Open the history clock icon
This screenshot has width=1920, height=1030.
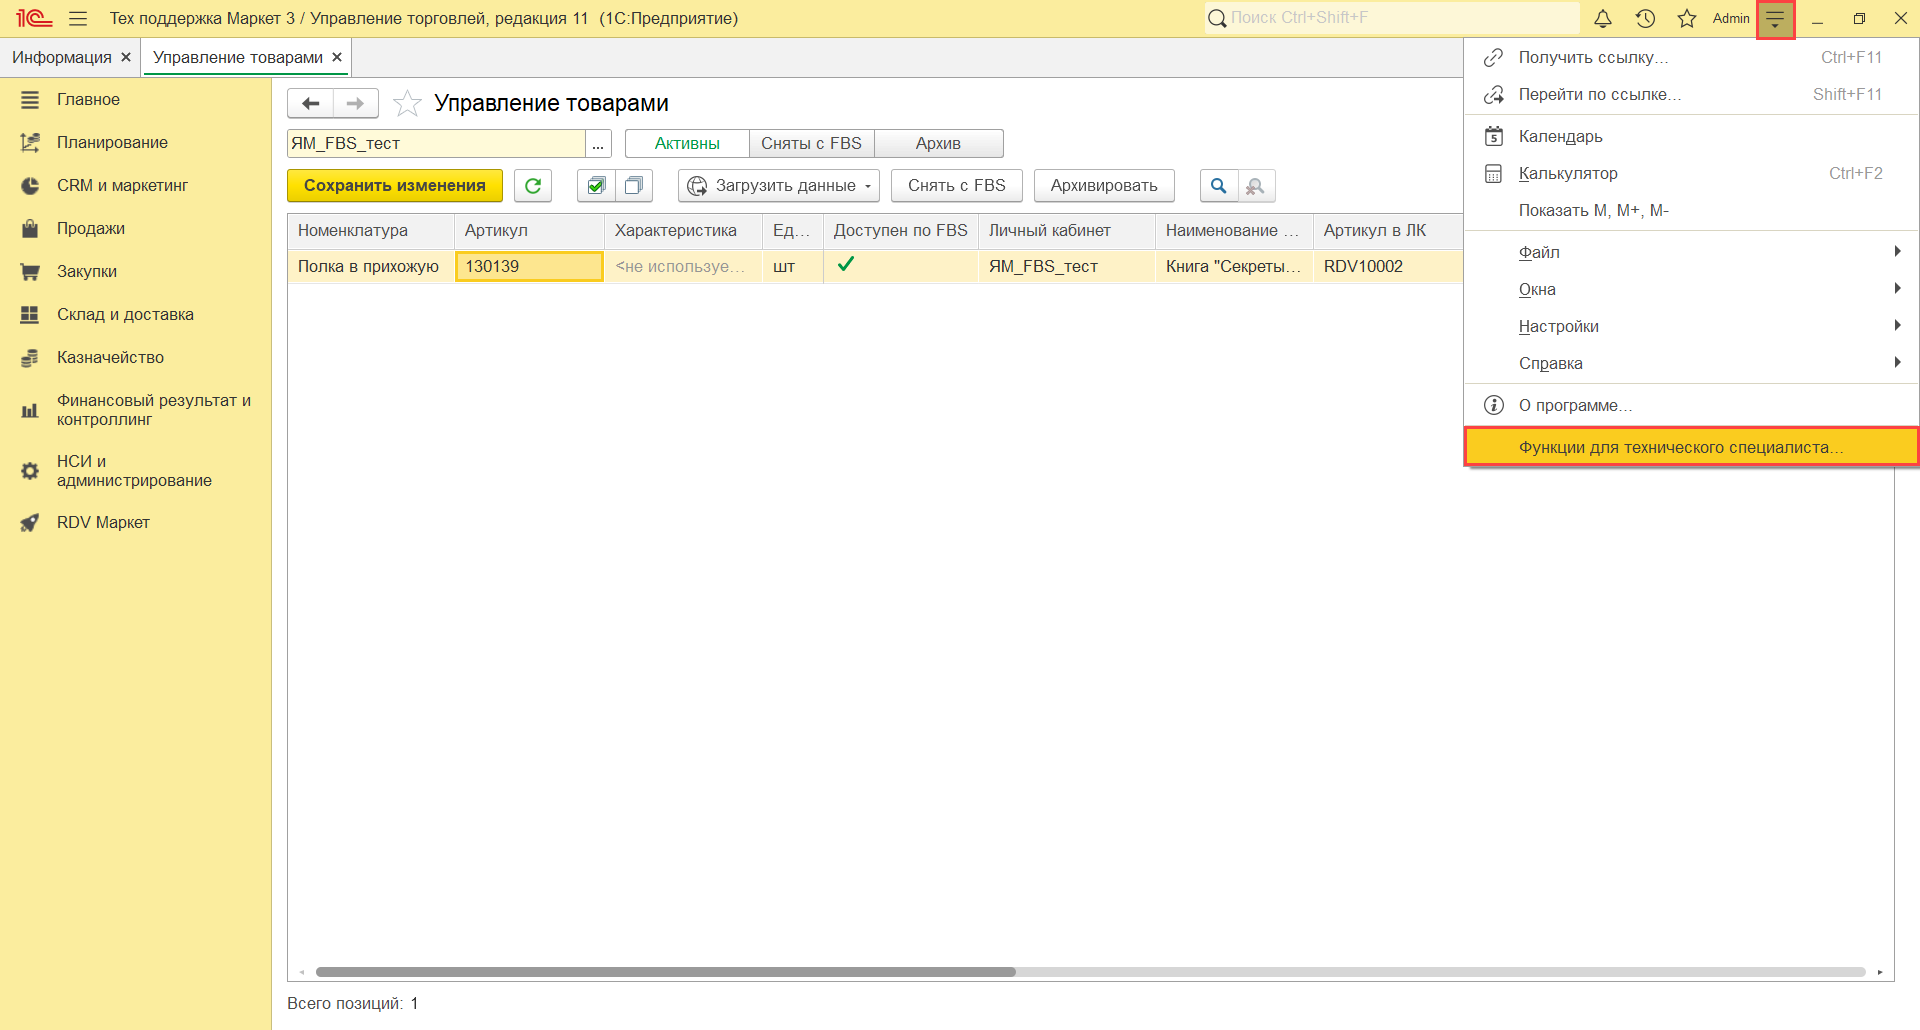pyautogui.click(x=1645, y=19)
